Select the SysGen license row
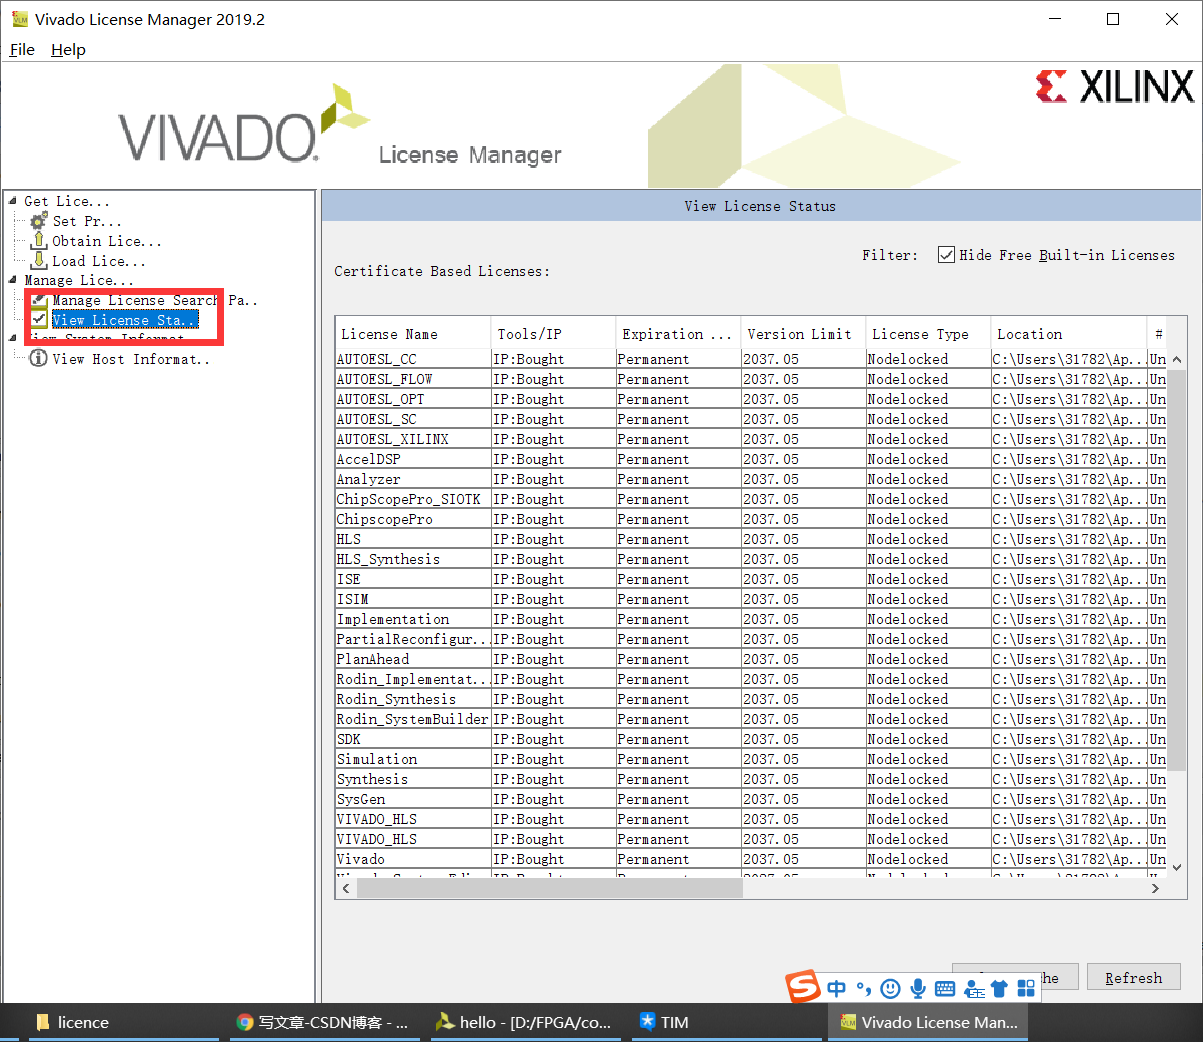The image size is (1203, 1042). [751, 799]
